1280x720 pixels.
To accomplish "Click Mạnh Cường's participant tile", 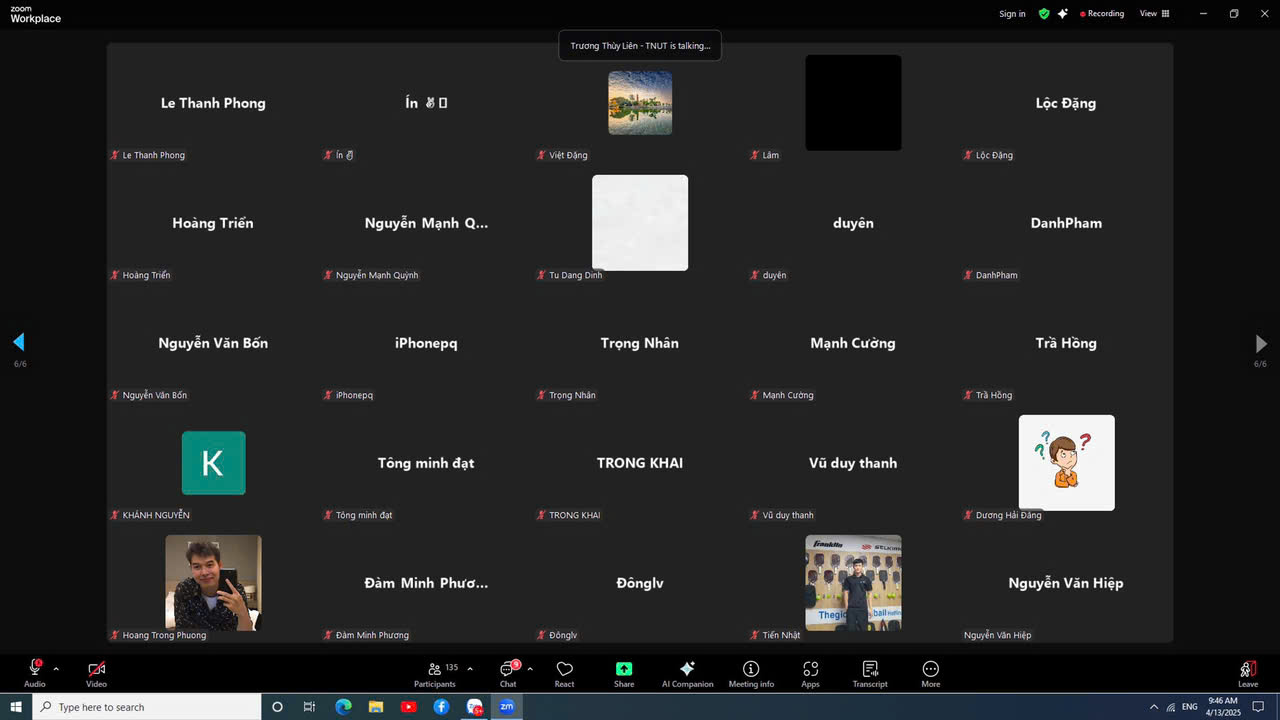I will point(853,343).
